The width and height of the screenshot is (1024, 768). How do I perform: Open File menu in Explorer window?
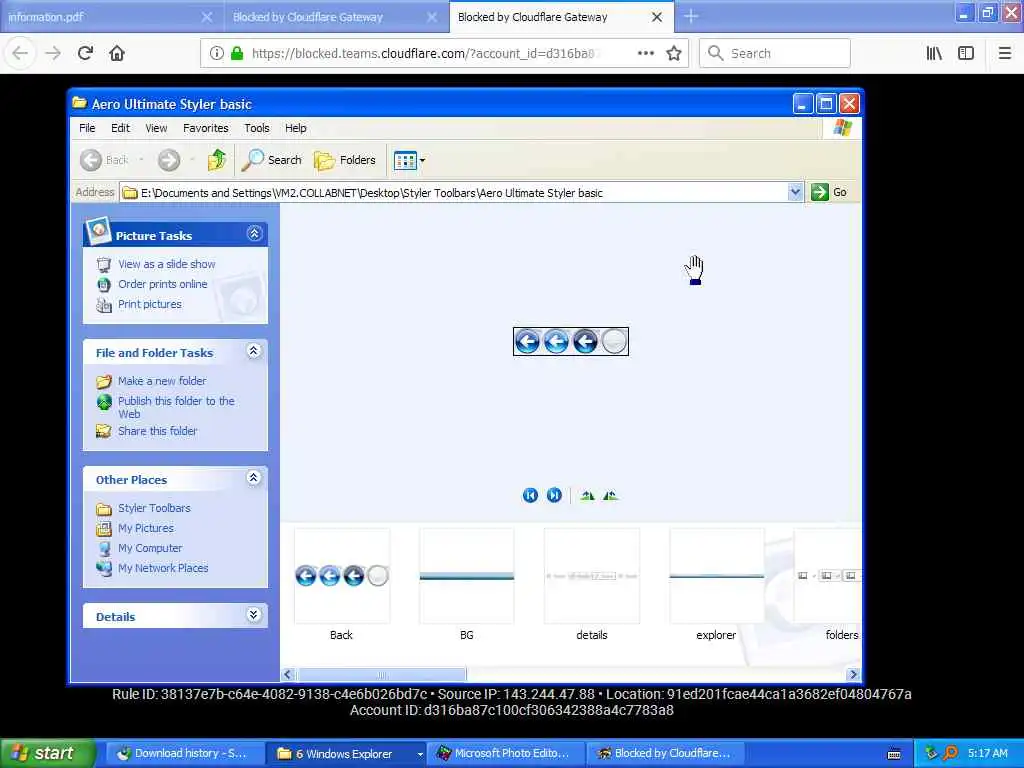pyautogui.click(x=87, y=128)
